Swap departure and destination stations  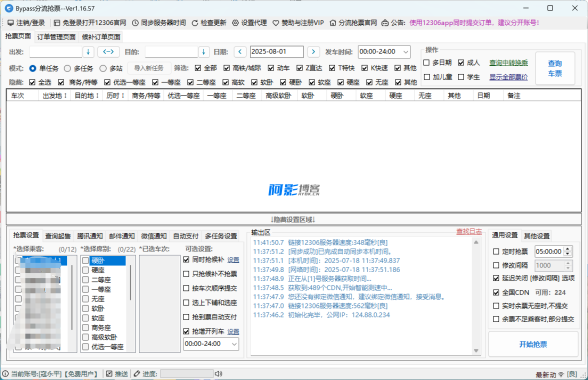click(x=108, y=52)
